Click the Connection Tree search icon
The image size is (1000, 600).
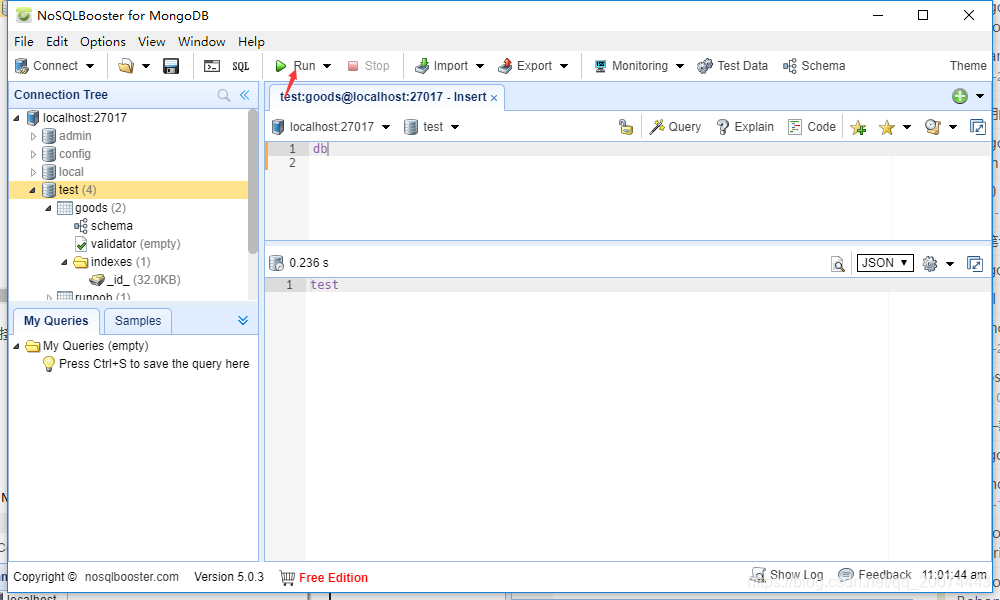point(224,95)
